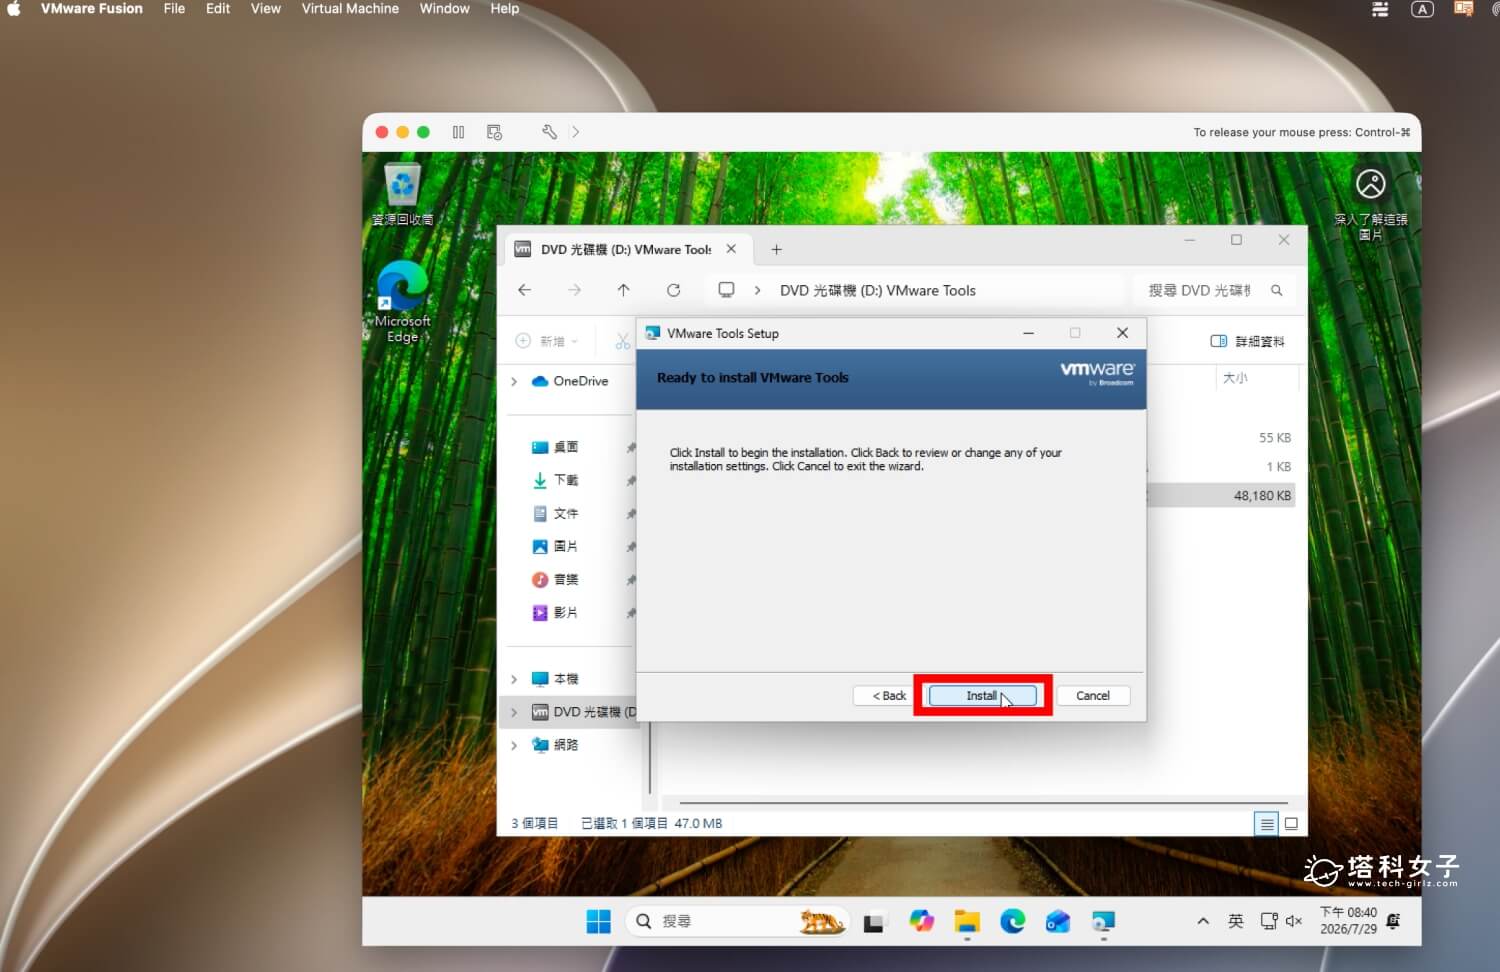Viewport: 1500px width, 972px height.
Task: Click the This PC icon in address bar
Action: (x=726, y=290)
